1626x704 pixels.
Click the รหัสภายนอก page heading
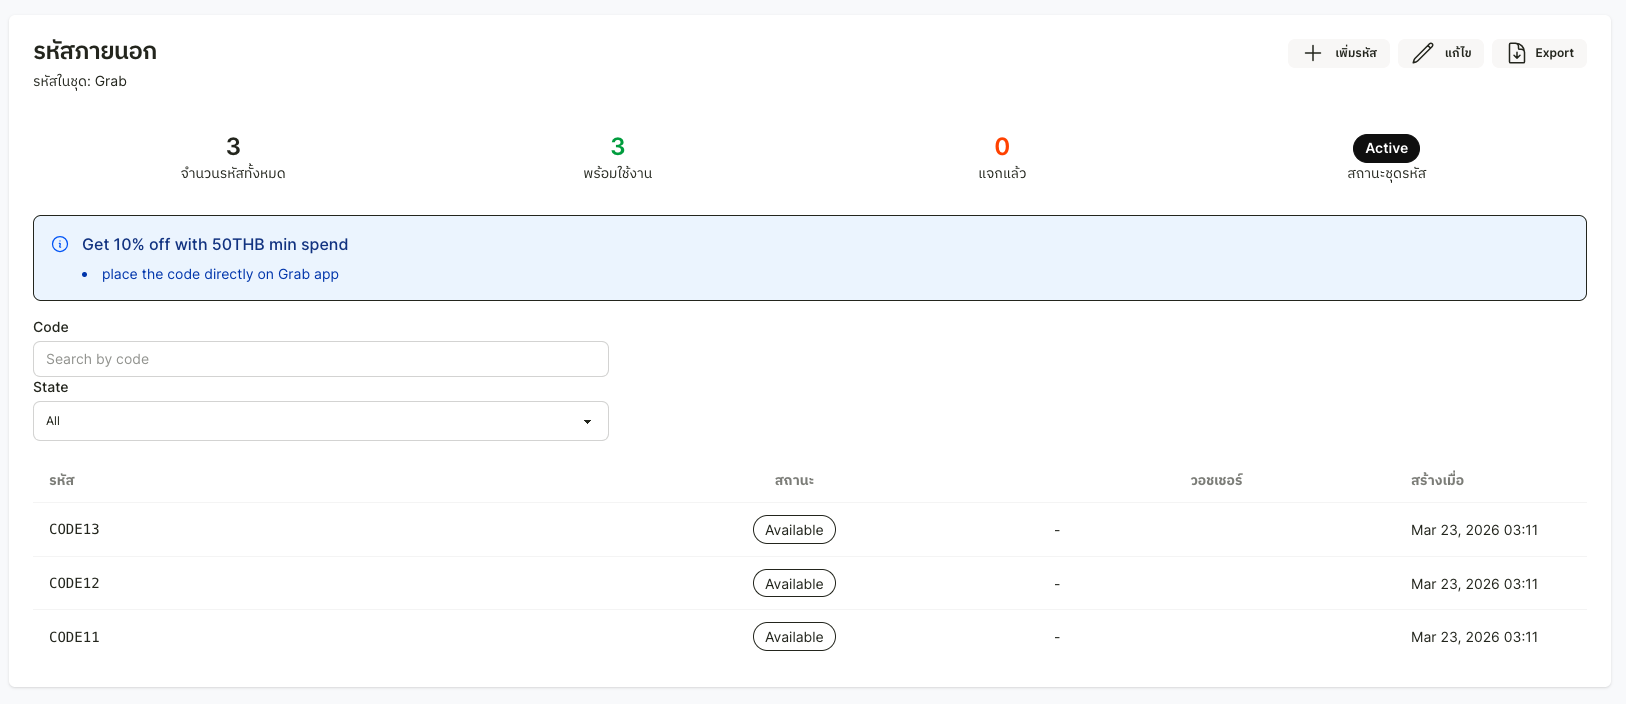click(95, 51)
